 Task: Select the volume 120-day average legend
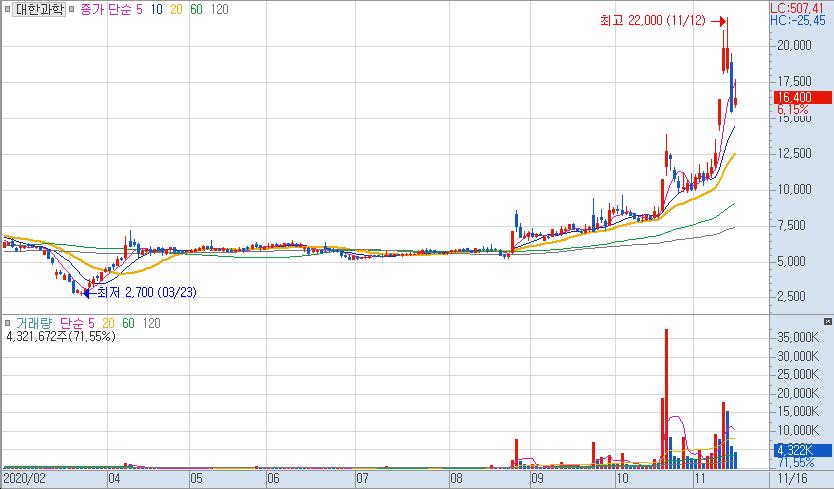tap(152, 323)
